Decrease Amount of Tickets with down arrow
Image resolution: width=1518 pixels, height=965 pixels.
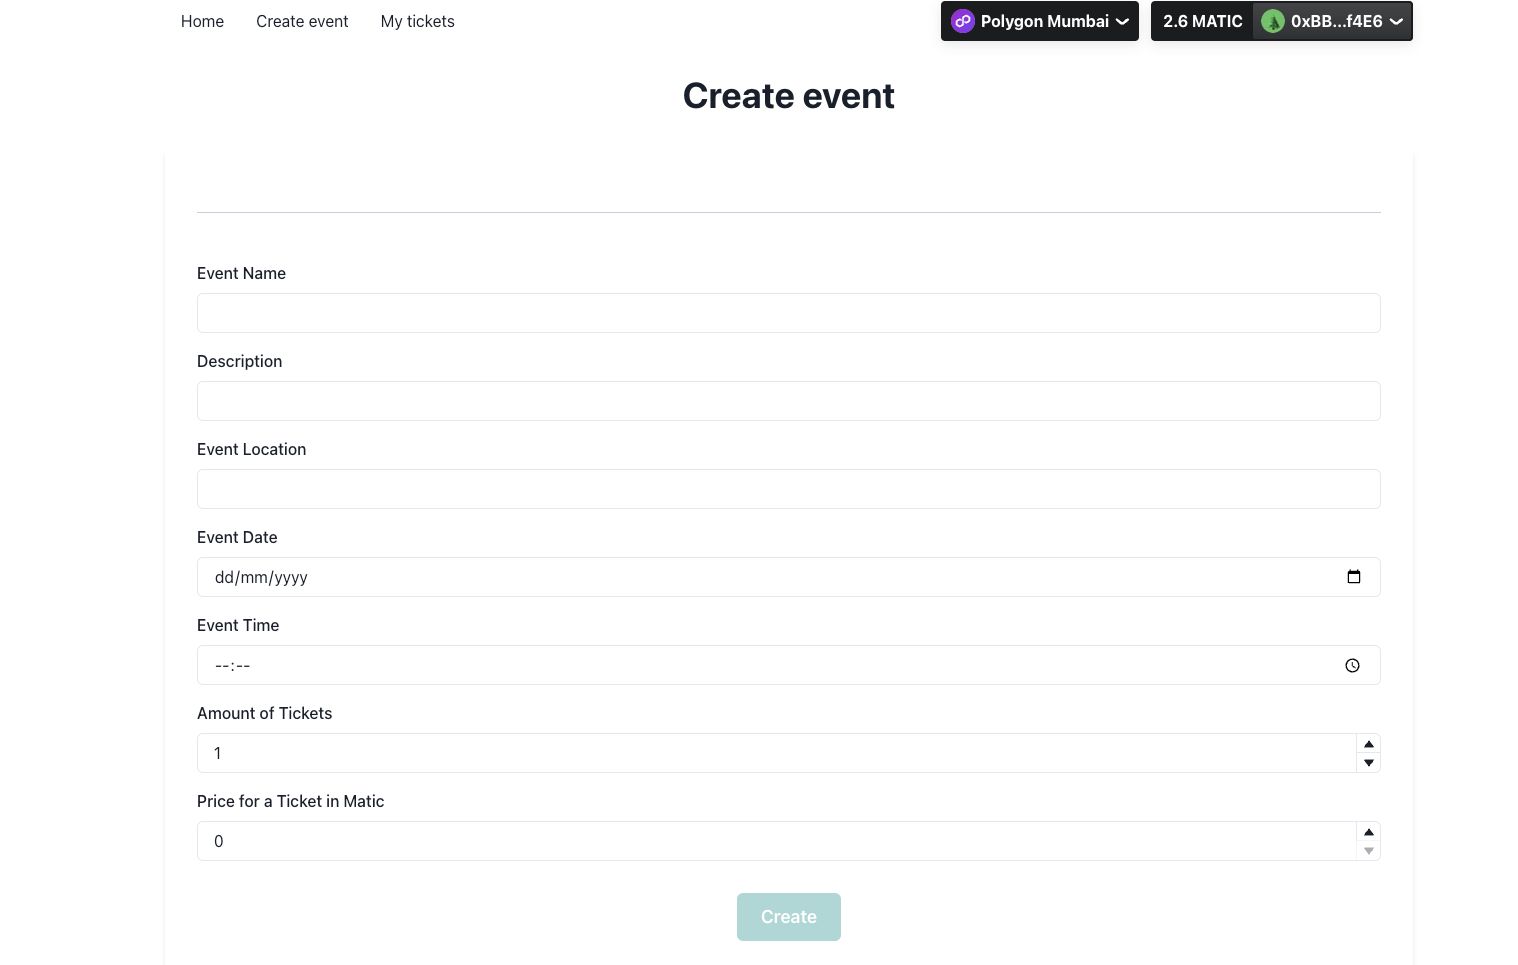(1368, 763)
